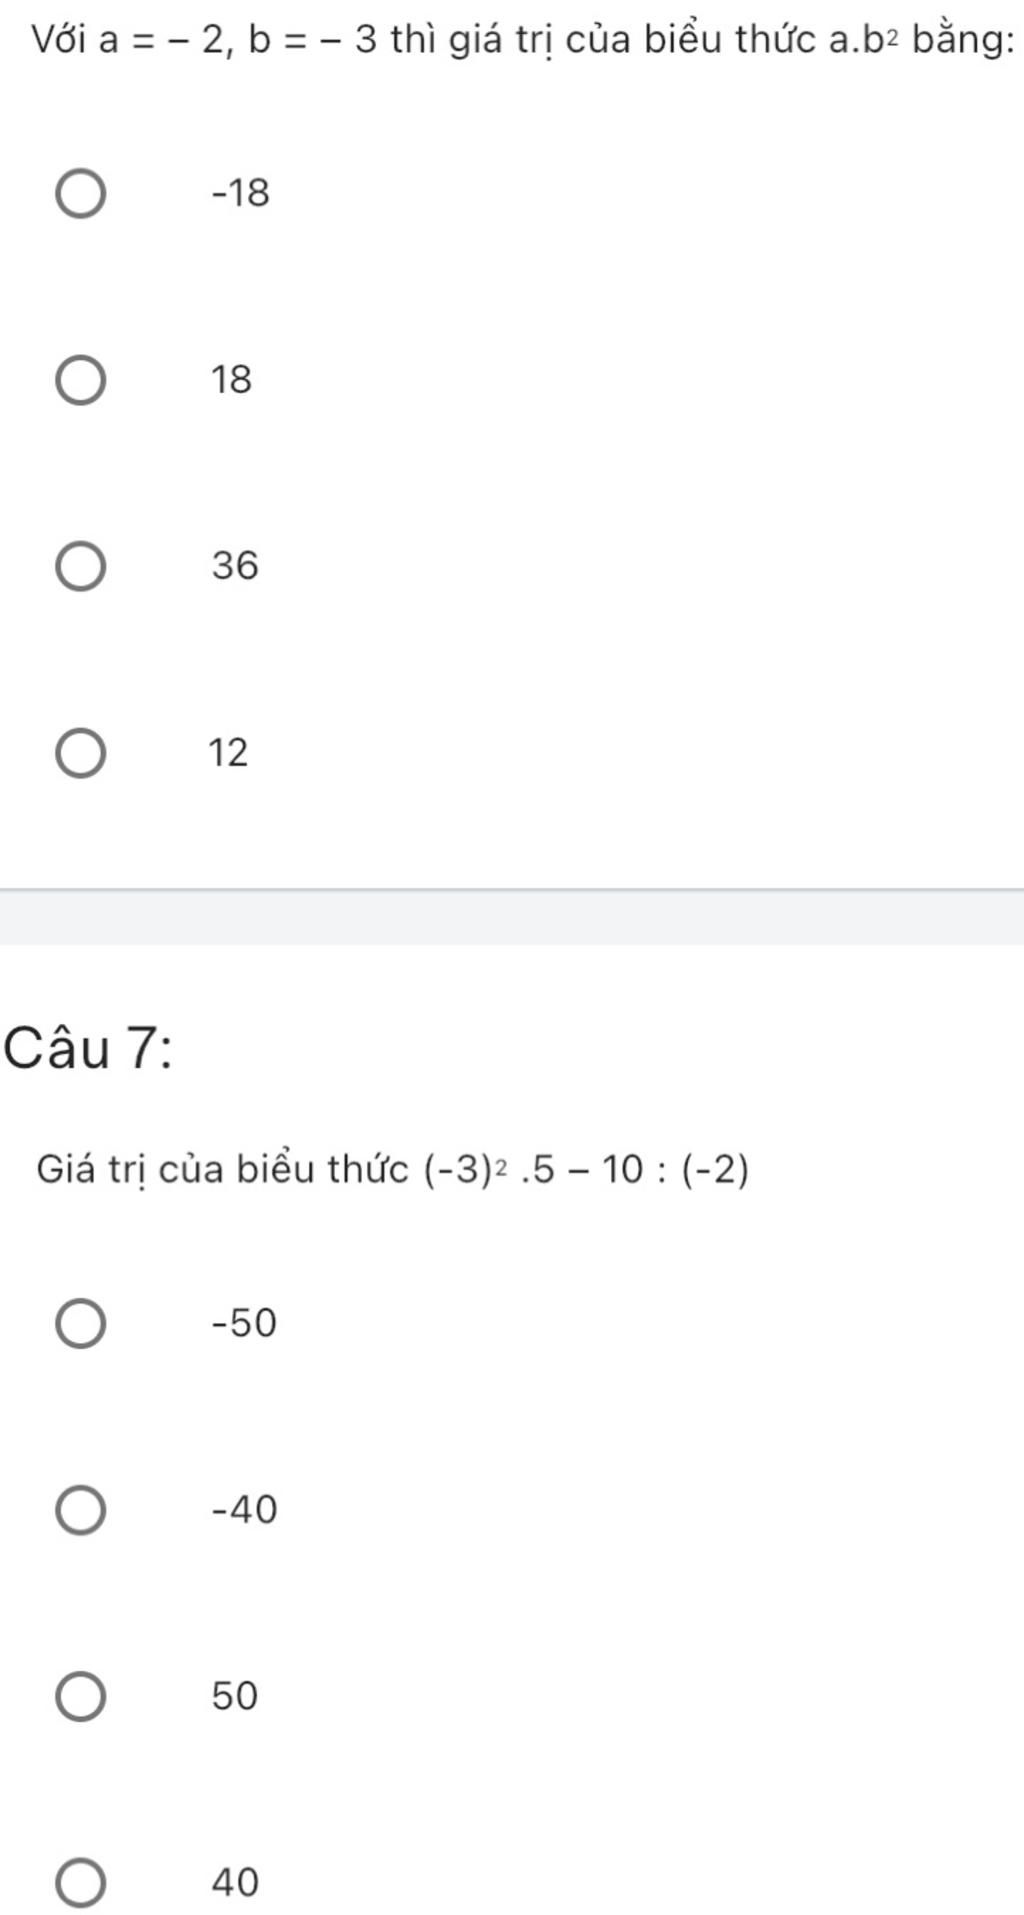
Task: Choose the radio option labeled 12
Action: 80,753
